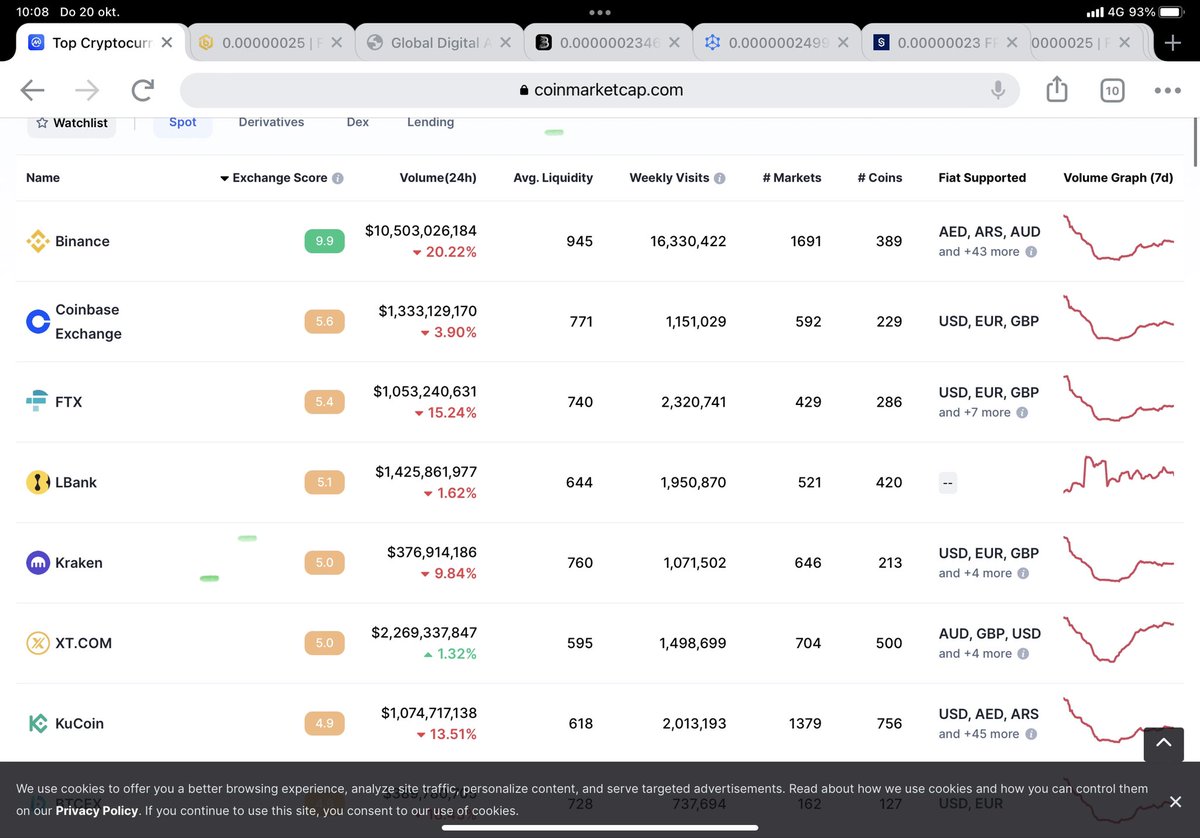Sort by Avg. Liquidity column header
The image size is (1200, 838).
tap(553, 178)
